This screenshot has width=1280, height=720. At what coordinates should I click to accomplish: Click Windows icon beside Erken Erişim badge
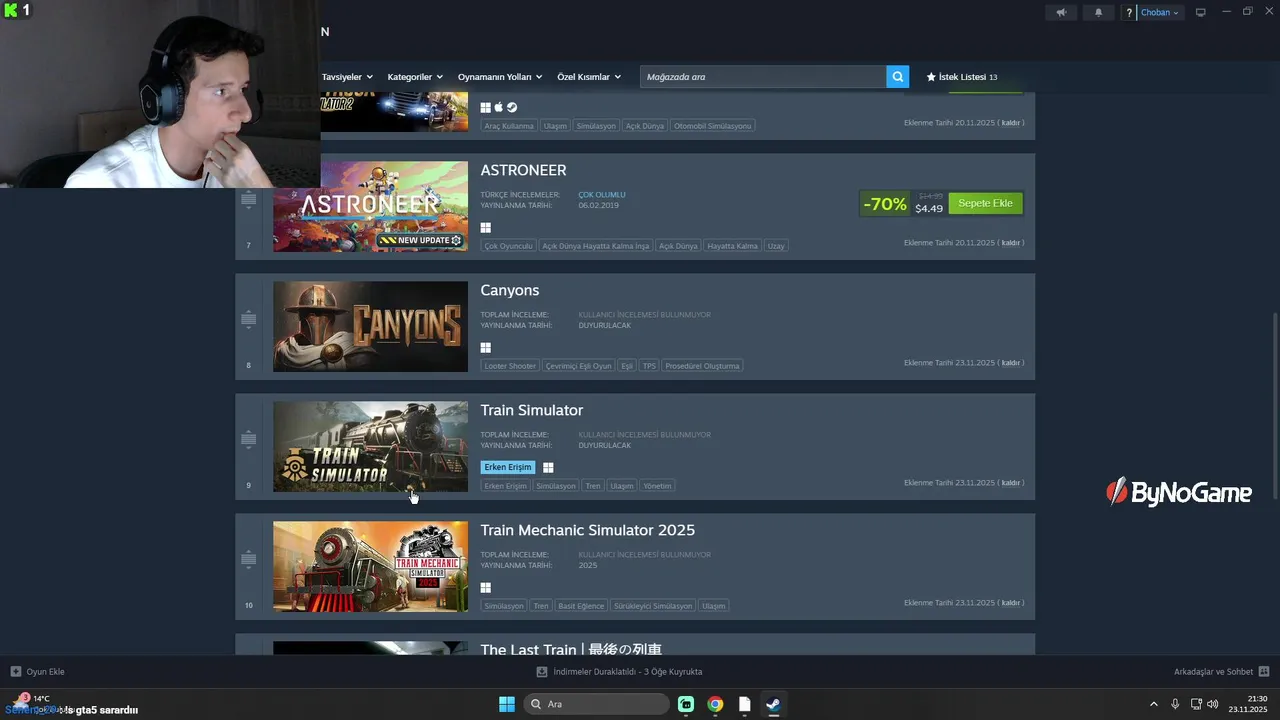tap(548, 467)
